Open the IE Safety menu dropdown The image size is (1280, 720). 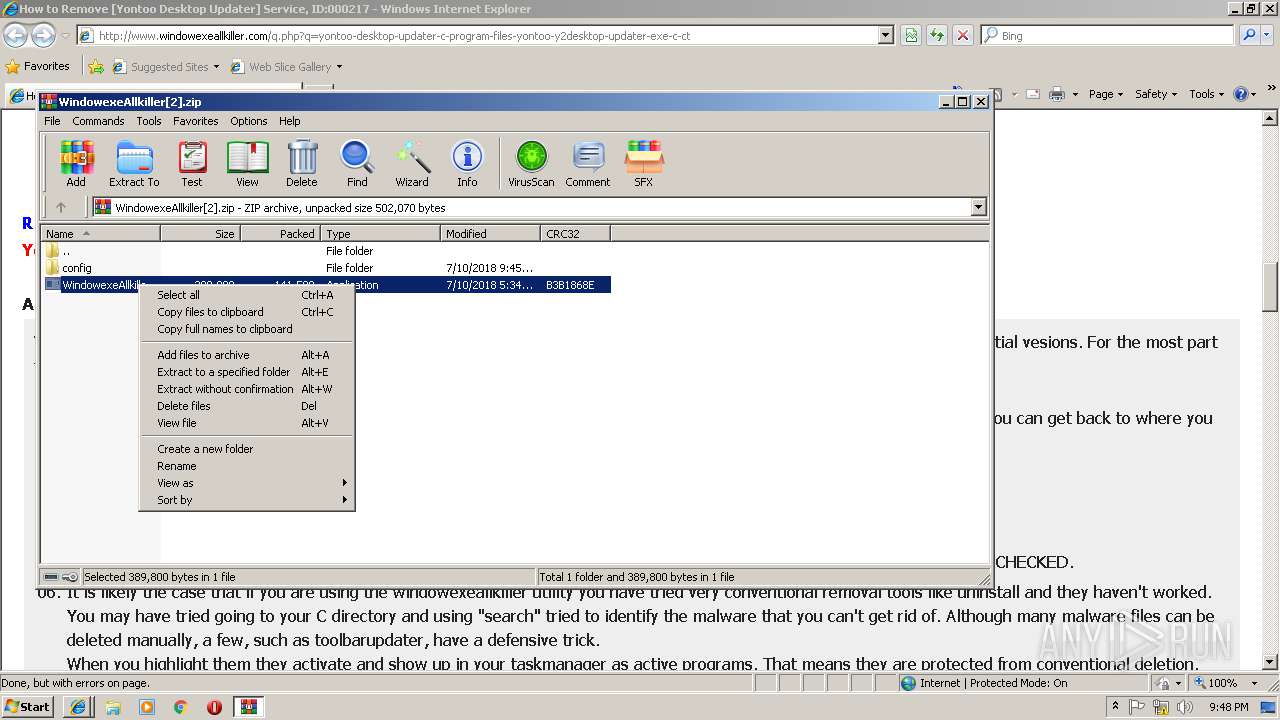point(1157,94)
